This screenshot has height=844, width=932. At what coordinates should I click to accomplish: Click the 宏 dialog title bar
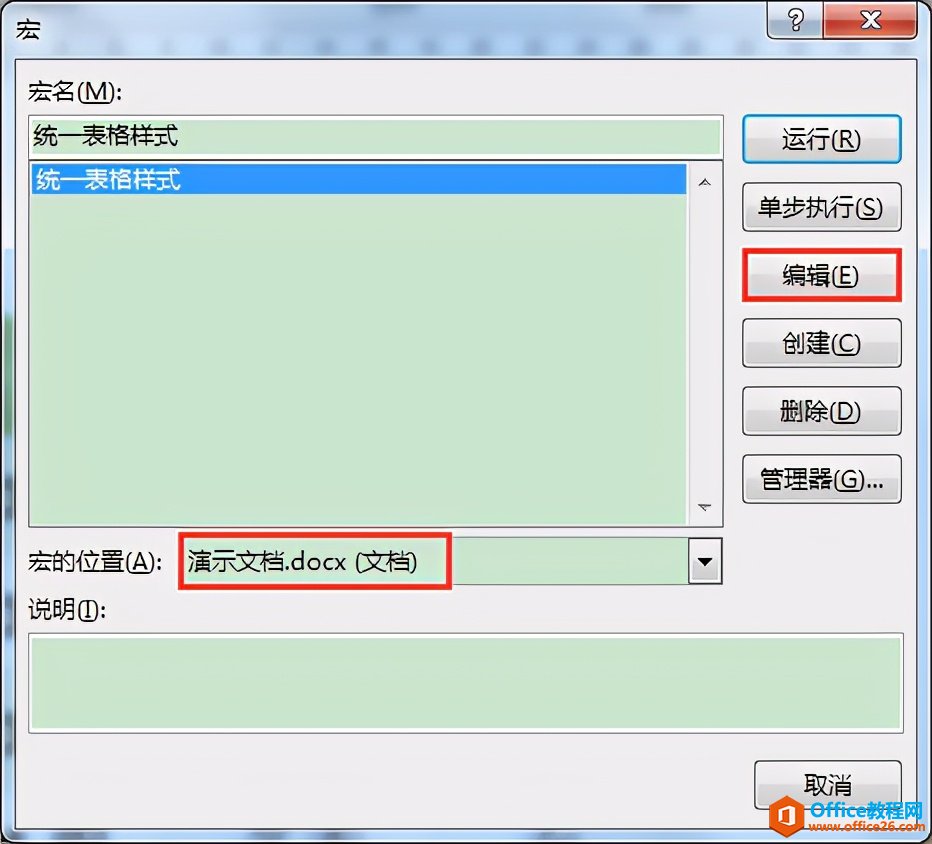pyautogui.click(x=386, y=27)
